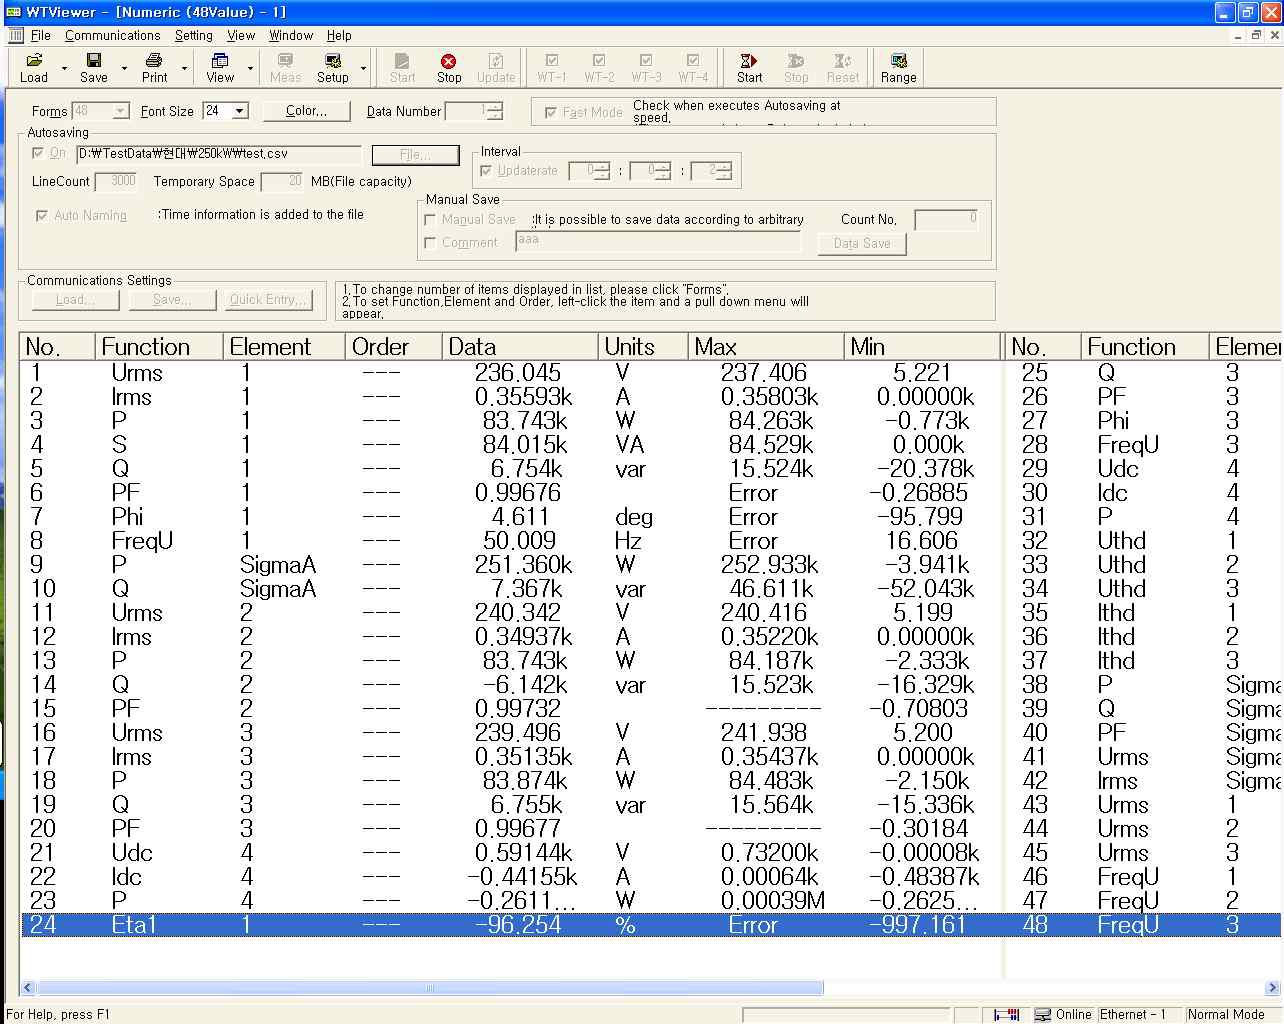Click the SigmaA element in row 9
This screenshot has width=1284, height=1024.
click(x=278, y=565)
